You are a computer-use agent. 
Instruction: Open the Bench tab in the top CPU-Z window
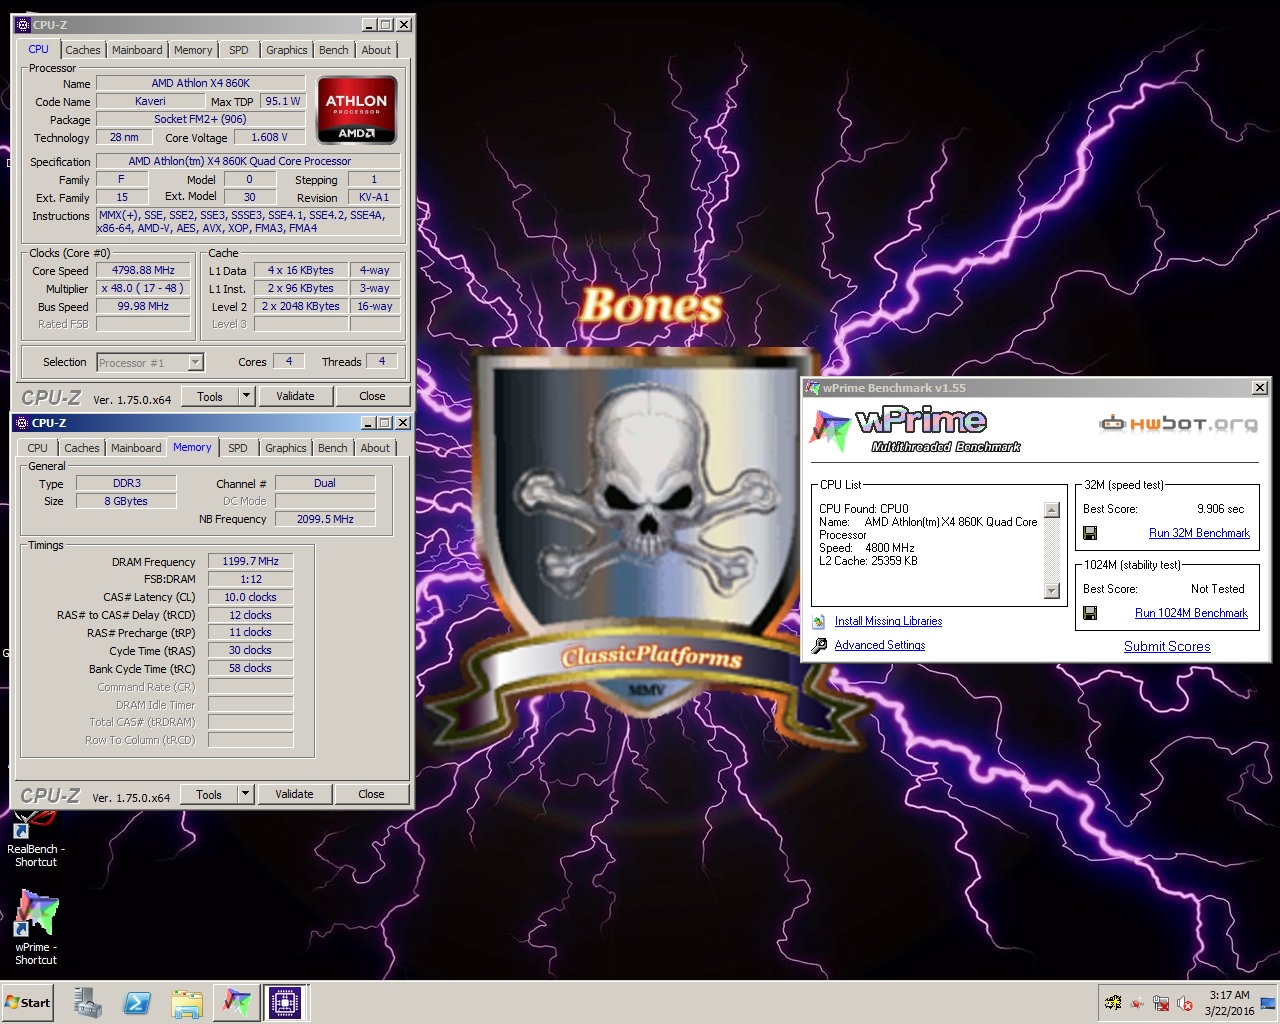(x=334, y=50)
